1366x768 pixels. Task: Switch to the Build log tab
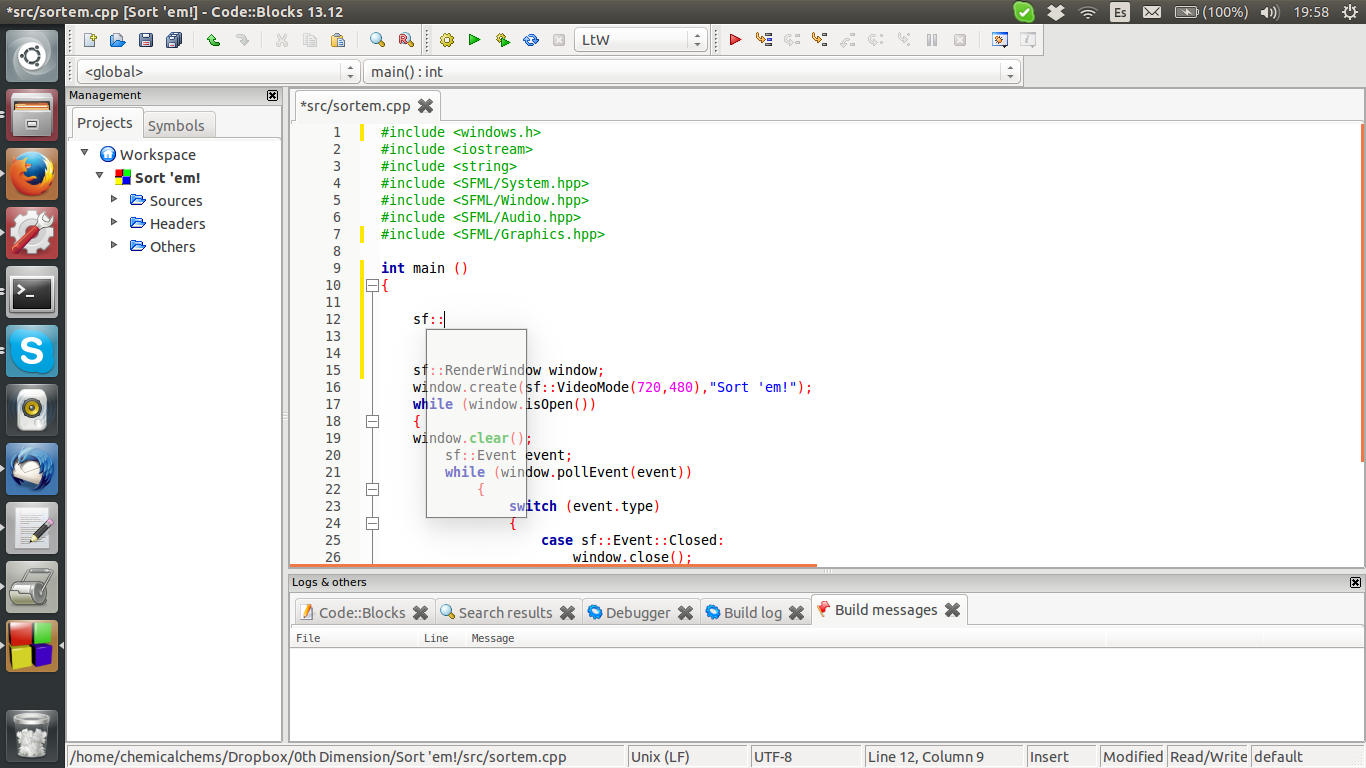[752, 612]
